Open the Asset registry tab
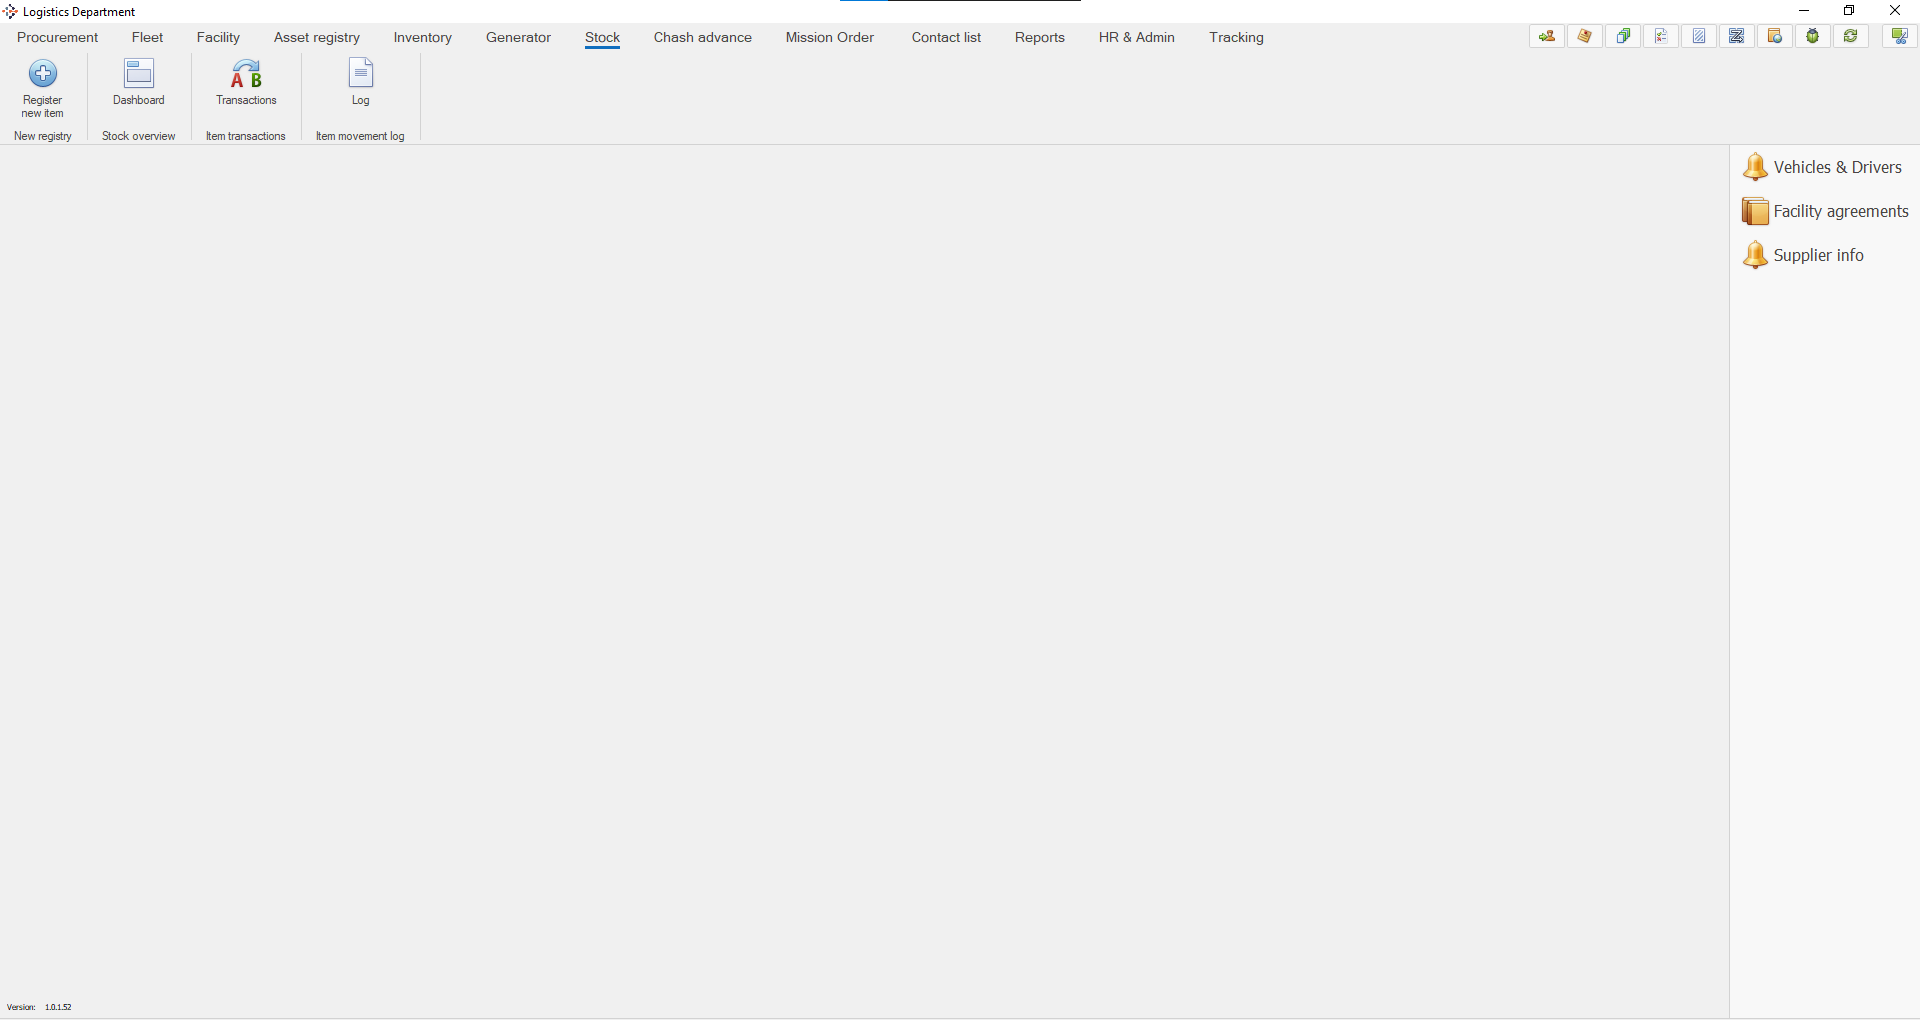The width and height of the screenshot is (1920, 1020). 317,38
